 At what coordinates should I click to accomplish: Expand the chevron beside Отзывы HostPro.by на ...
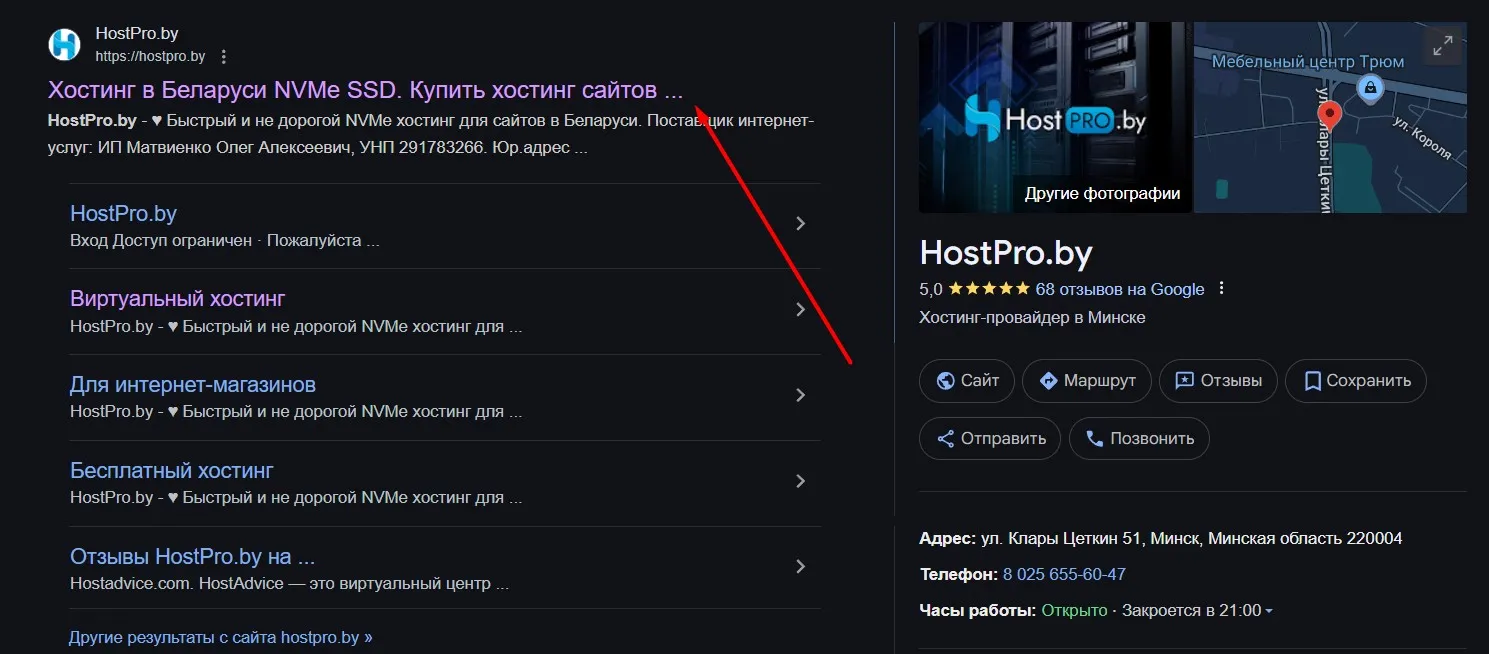800,567
